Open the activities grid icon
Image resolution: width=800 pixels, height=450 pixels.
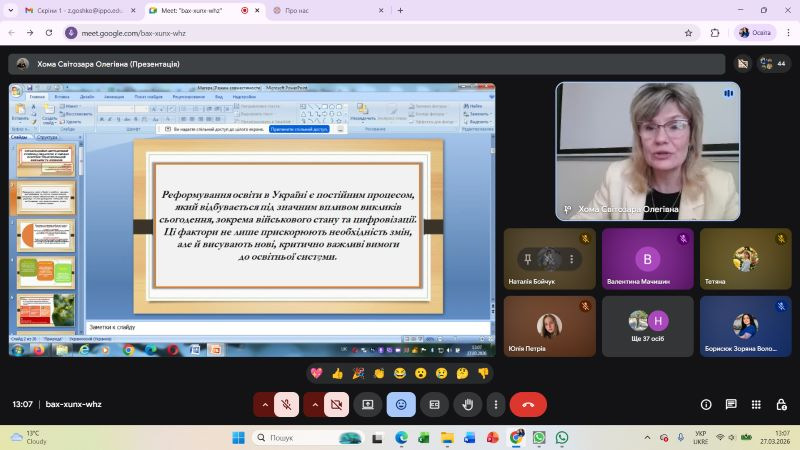click(756, 405)
